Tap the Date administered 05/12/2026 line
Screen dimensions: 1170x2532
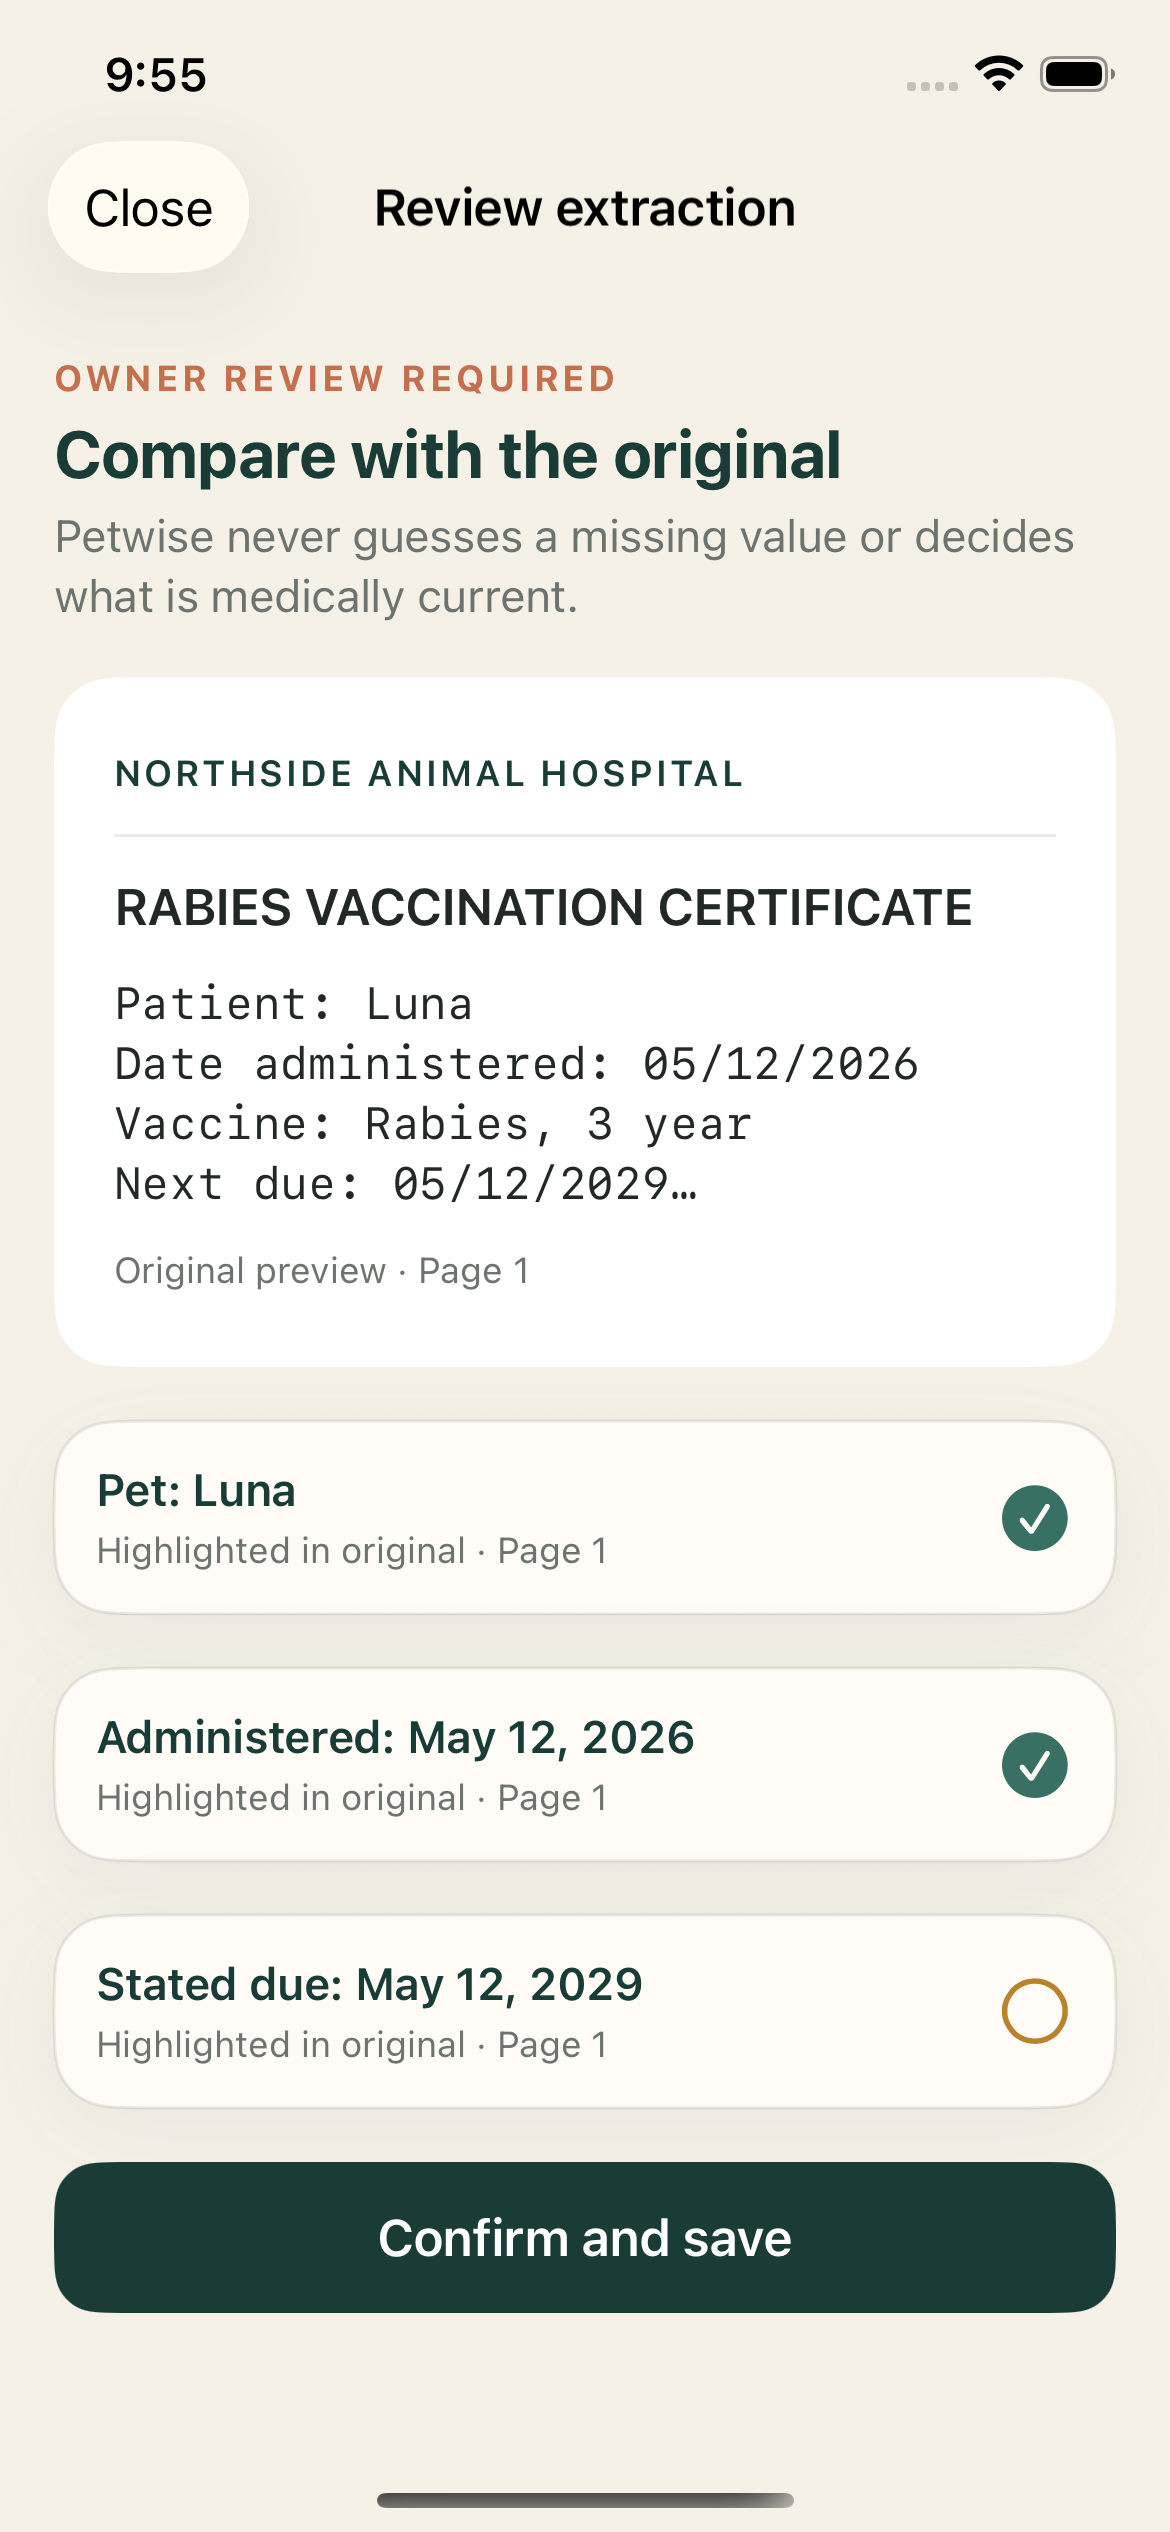point(516,1065)
